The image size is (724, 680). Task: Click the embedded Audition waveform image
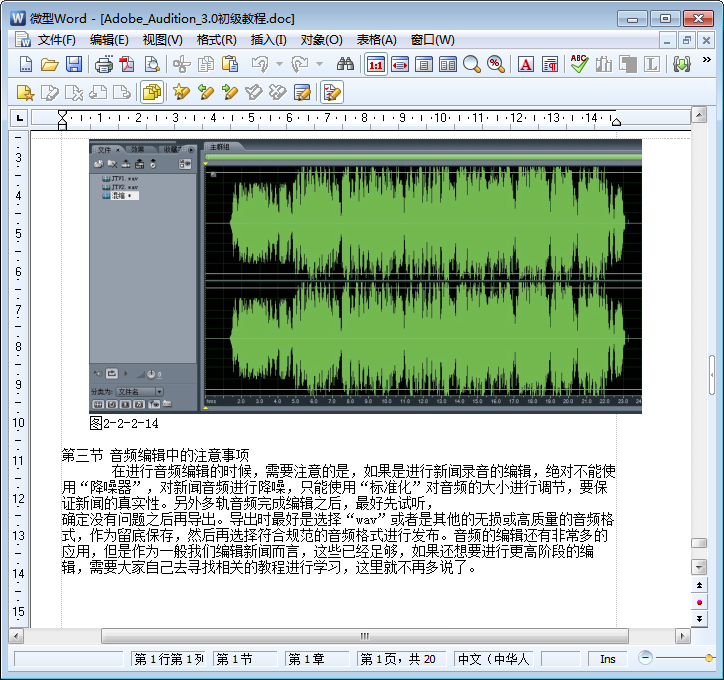coord(365,276)
